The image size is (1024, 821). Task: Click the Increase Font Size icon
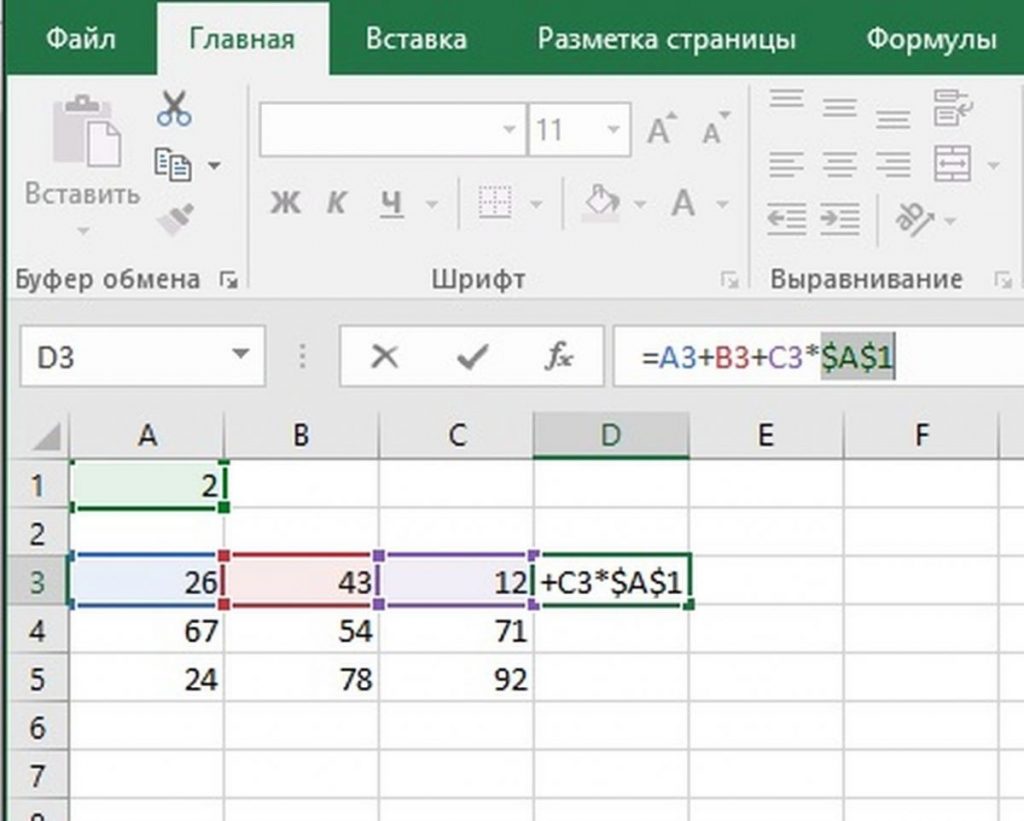pyautogui.click(x=660, y=131)
